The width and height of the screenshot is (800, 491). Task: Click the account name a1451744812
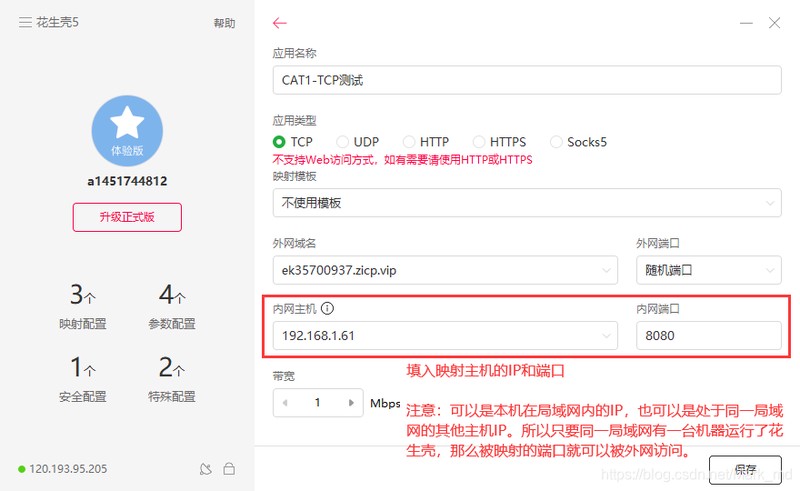pyautogui.click(x=127, y=181)
